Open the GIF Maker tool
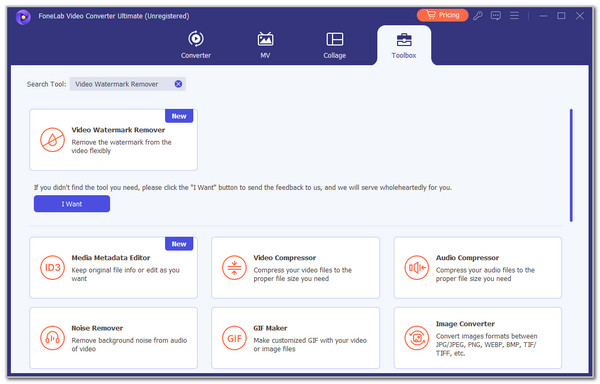Screen dimensions: 600x384 (295, 338)
